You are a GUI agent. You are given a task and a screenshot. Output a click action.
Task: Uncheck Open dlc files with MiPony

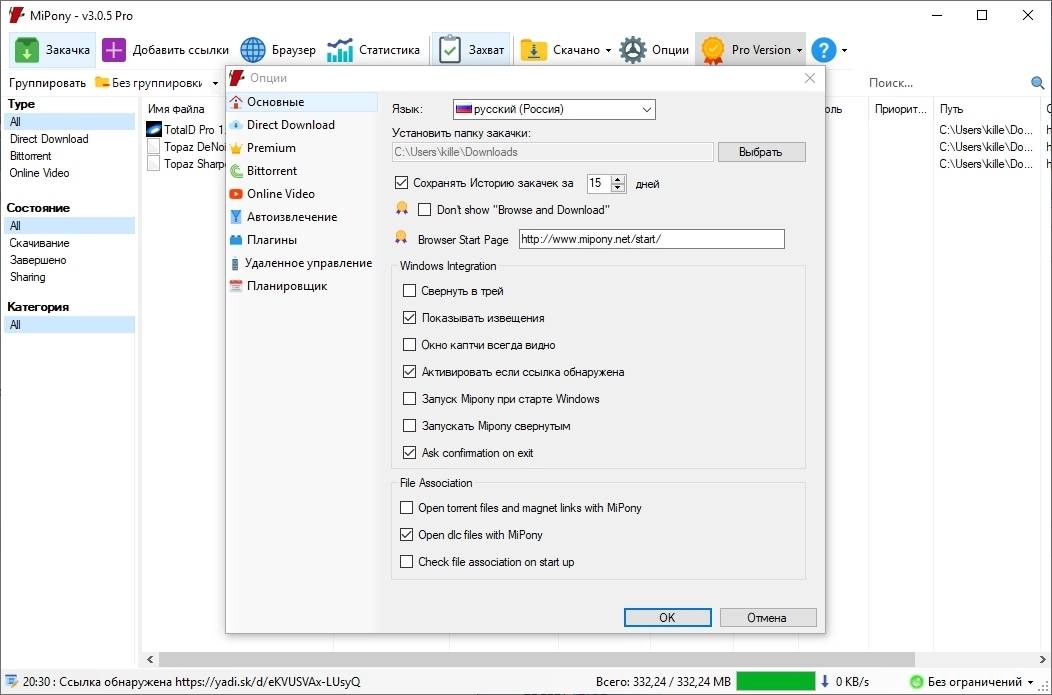[407, 535]
